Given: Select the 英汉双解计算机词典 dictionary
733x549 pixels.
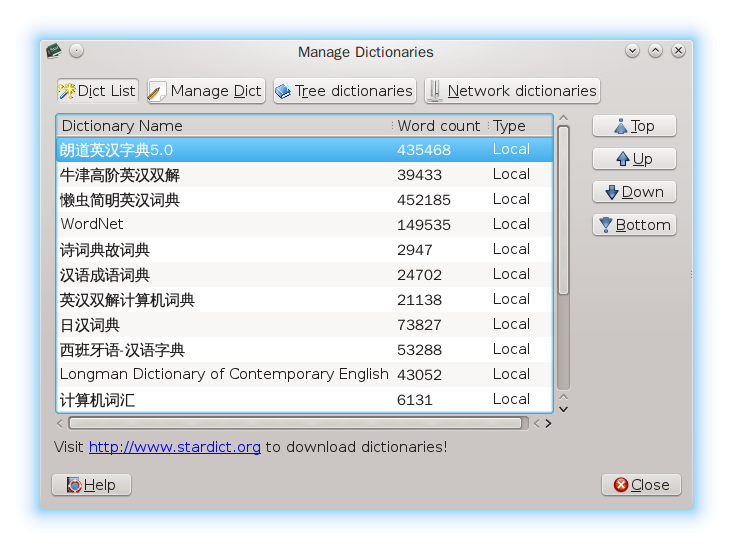Looking at the screenshot, I should pos(304,300).
